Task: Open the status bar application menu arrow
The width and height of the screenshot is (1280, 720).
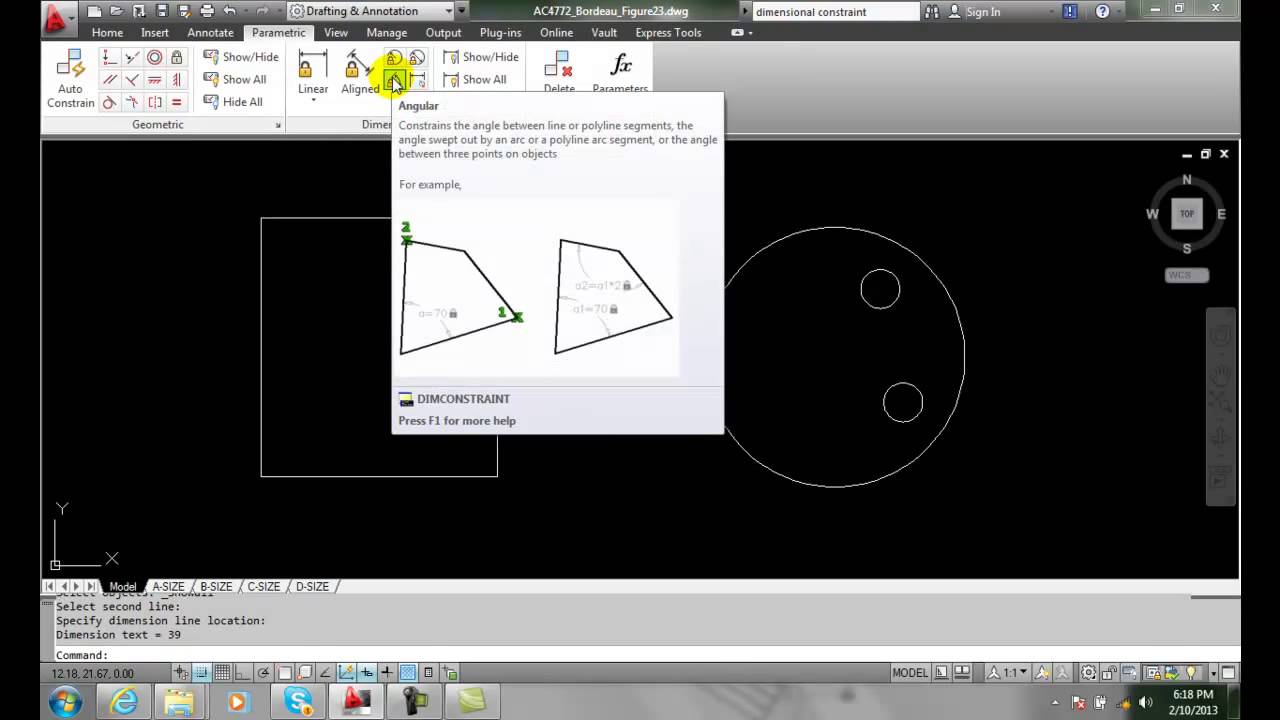Action: coord(1213,673)
